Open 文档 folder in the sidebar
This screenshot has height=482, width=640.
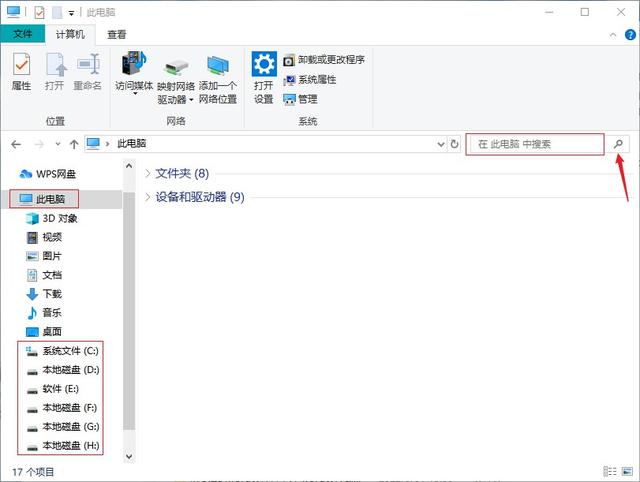44,275
